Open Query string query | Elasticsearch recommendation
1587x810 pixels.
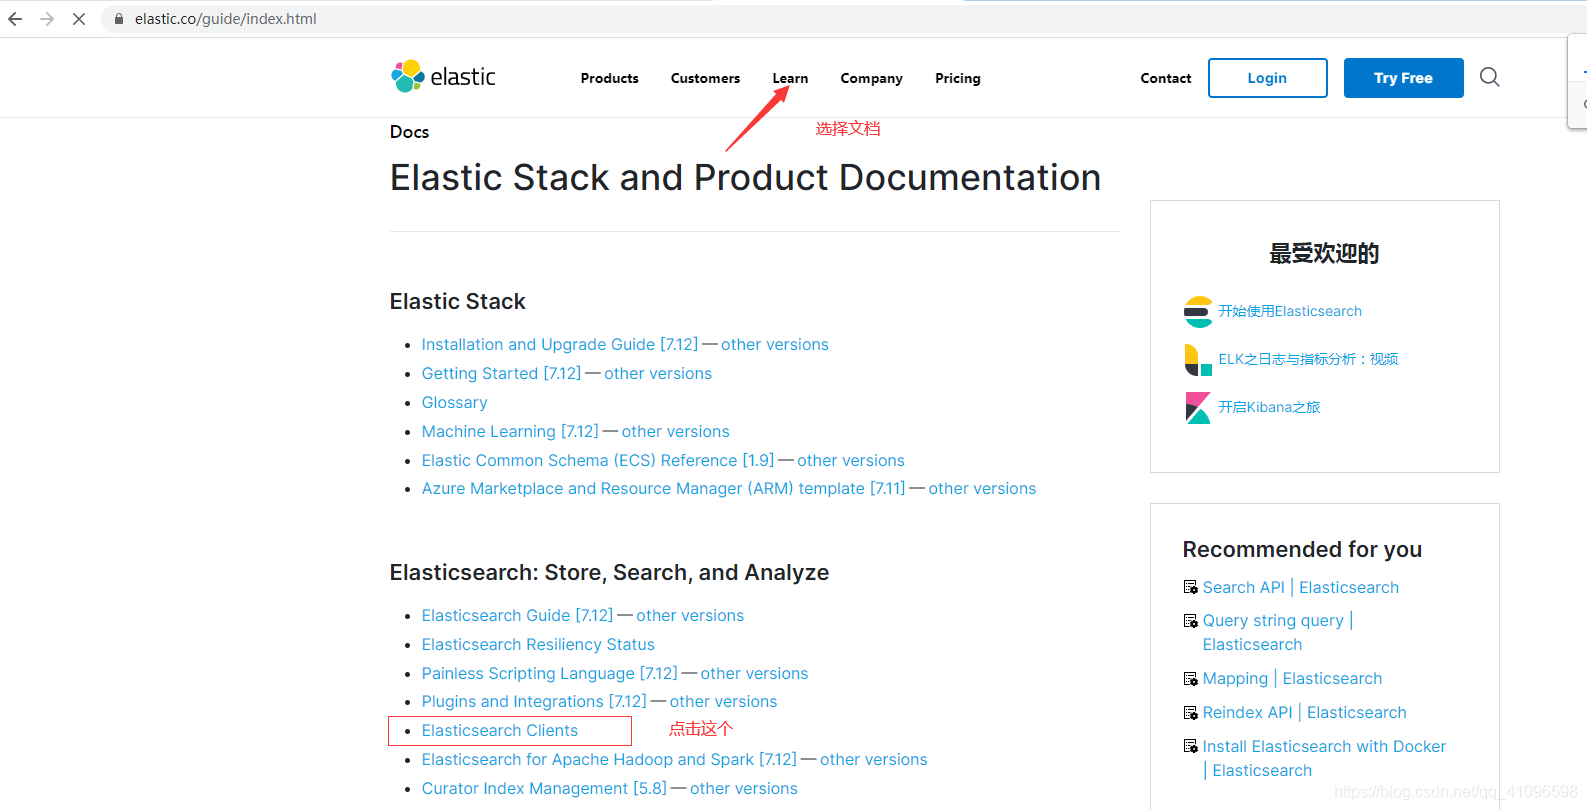1277,632
